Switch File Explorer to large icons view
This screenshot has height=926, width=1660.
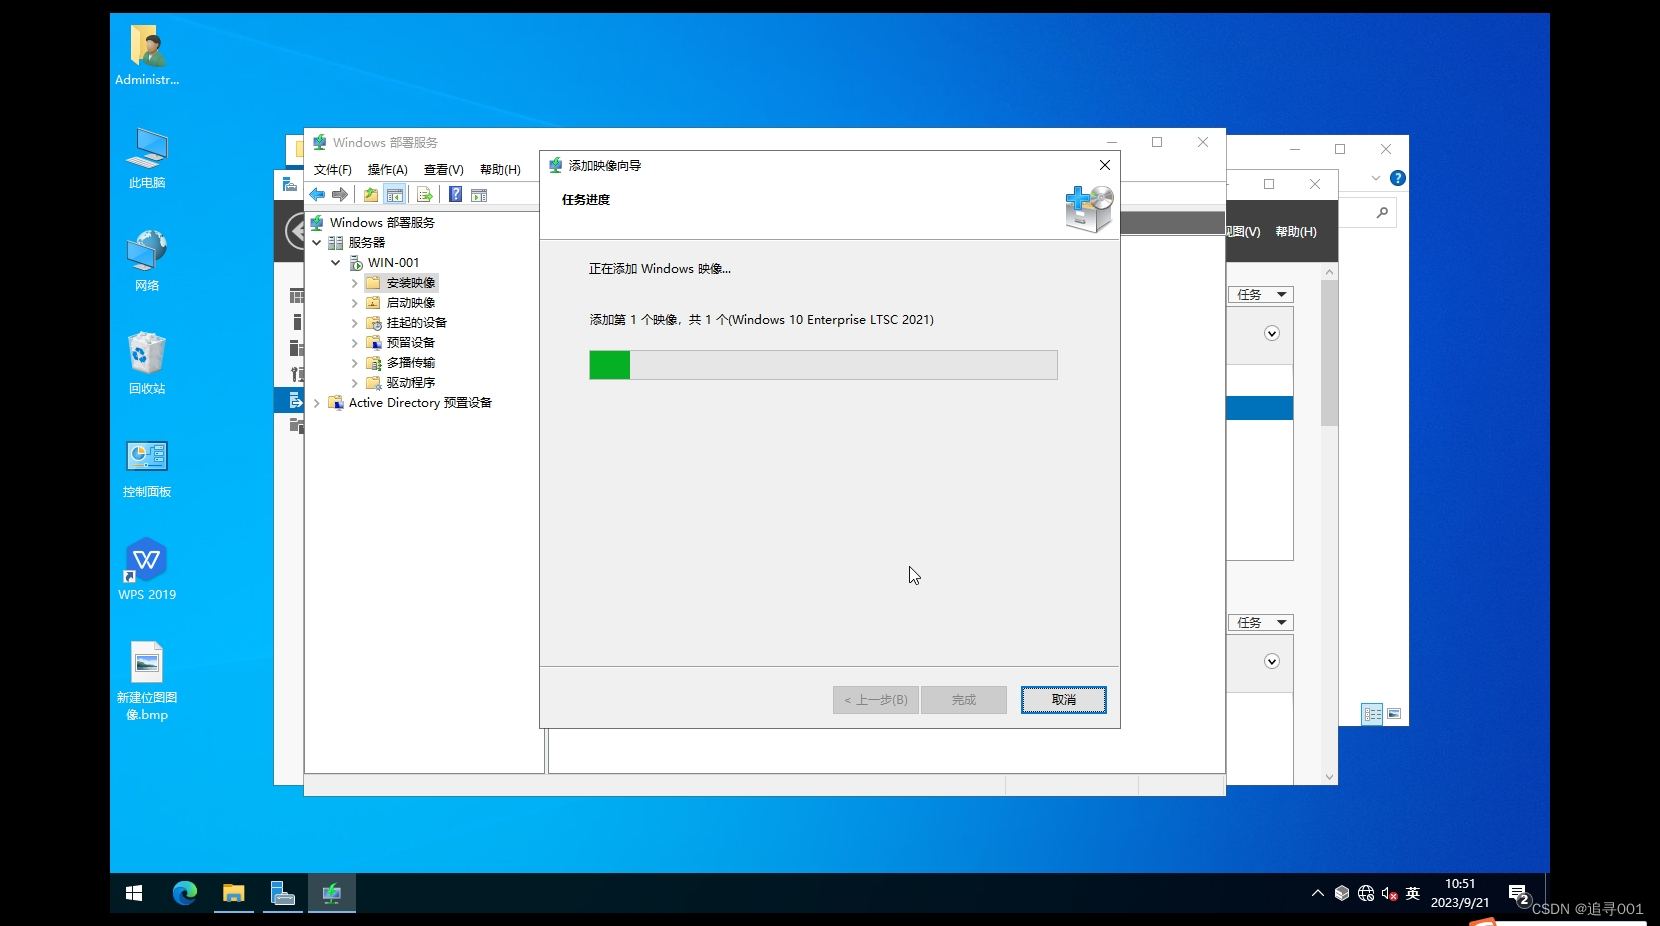tap(1394, 714)
